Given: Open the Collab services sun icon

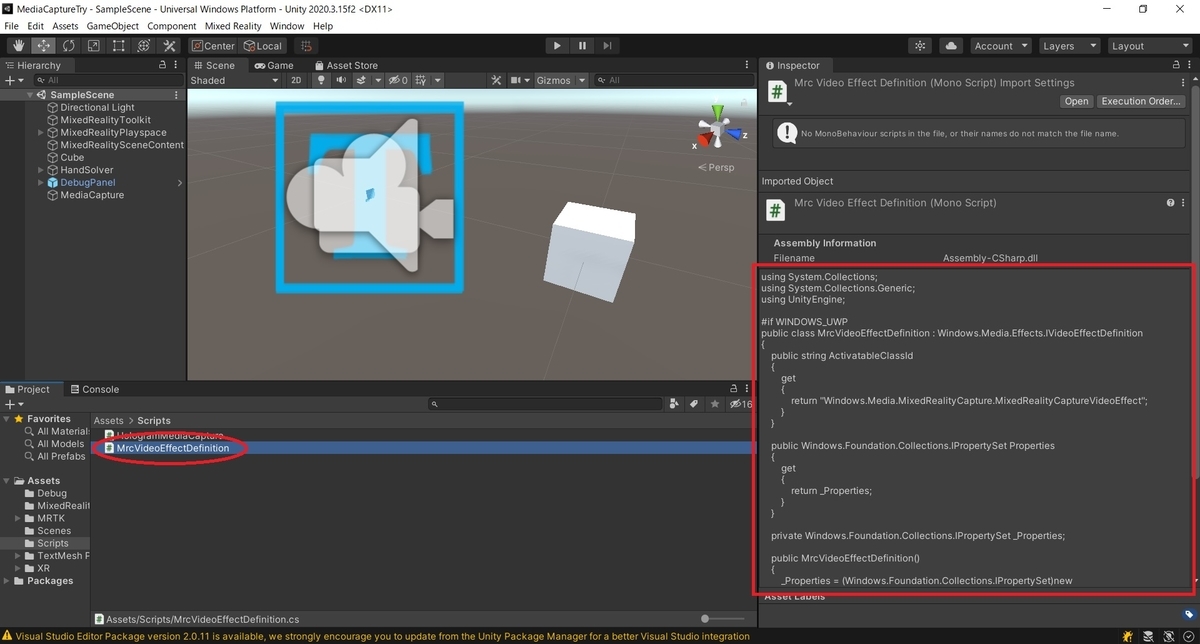Looking at the screenshot, I should click(x=921, y=46).
